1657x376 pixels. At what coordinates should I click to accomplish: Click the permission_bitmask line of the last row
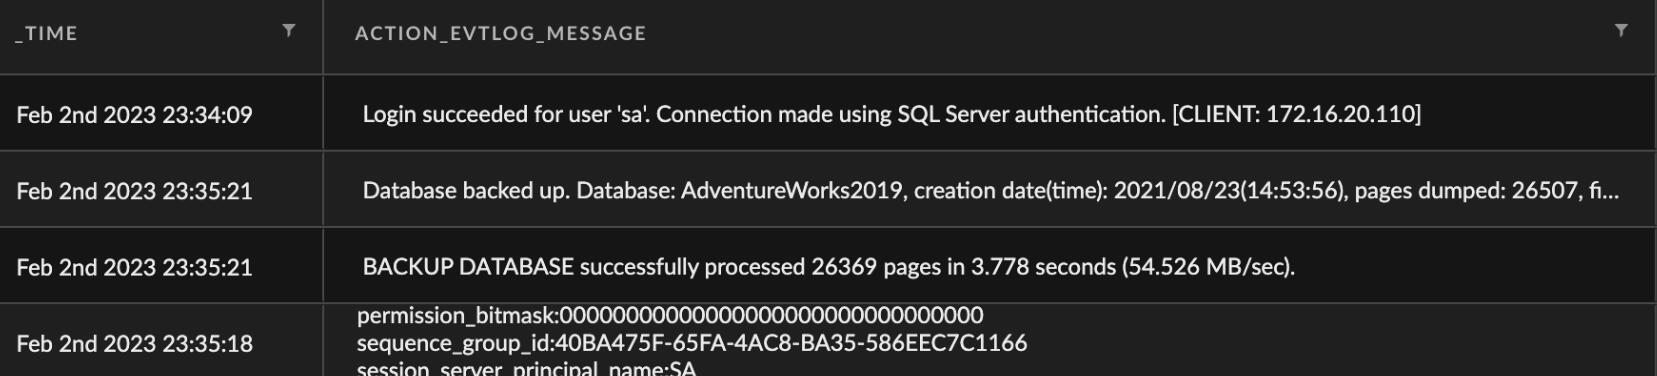(x=670, y=316)
